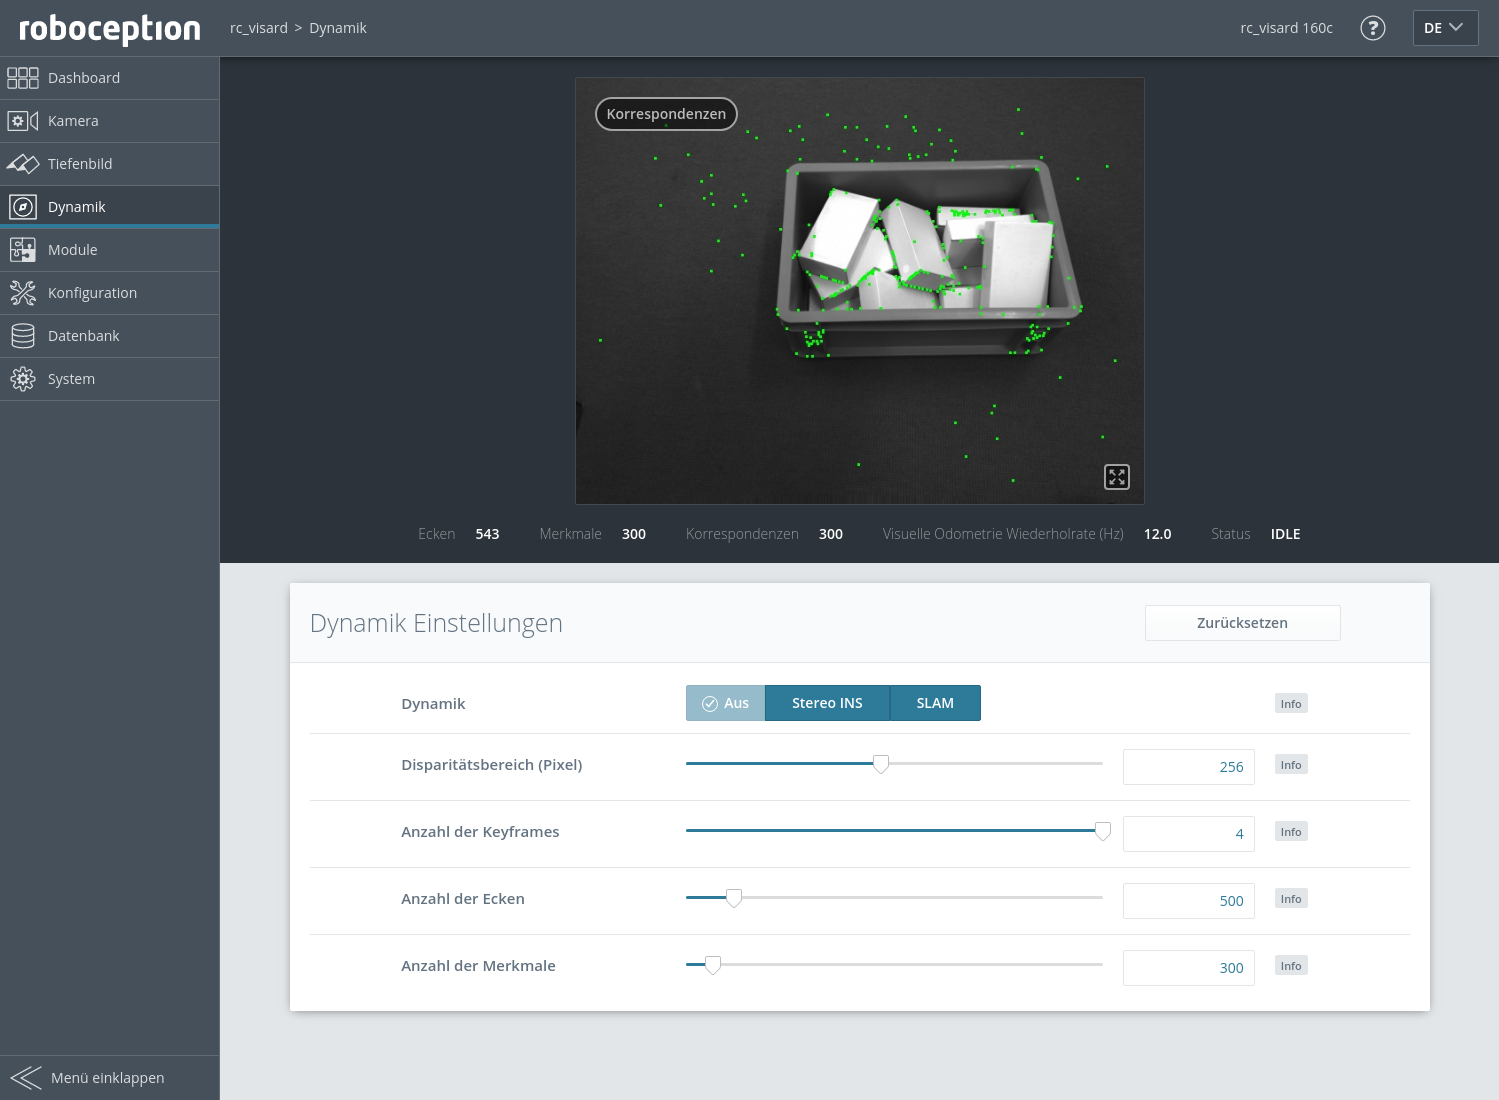Image resolution: width=1499 pixels, height=1100 pixels.
Task: Show info for Anzahl der Keyframes
Action: click(1291, 831)
